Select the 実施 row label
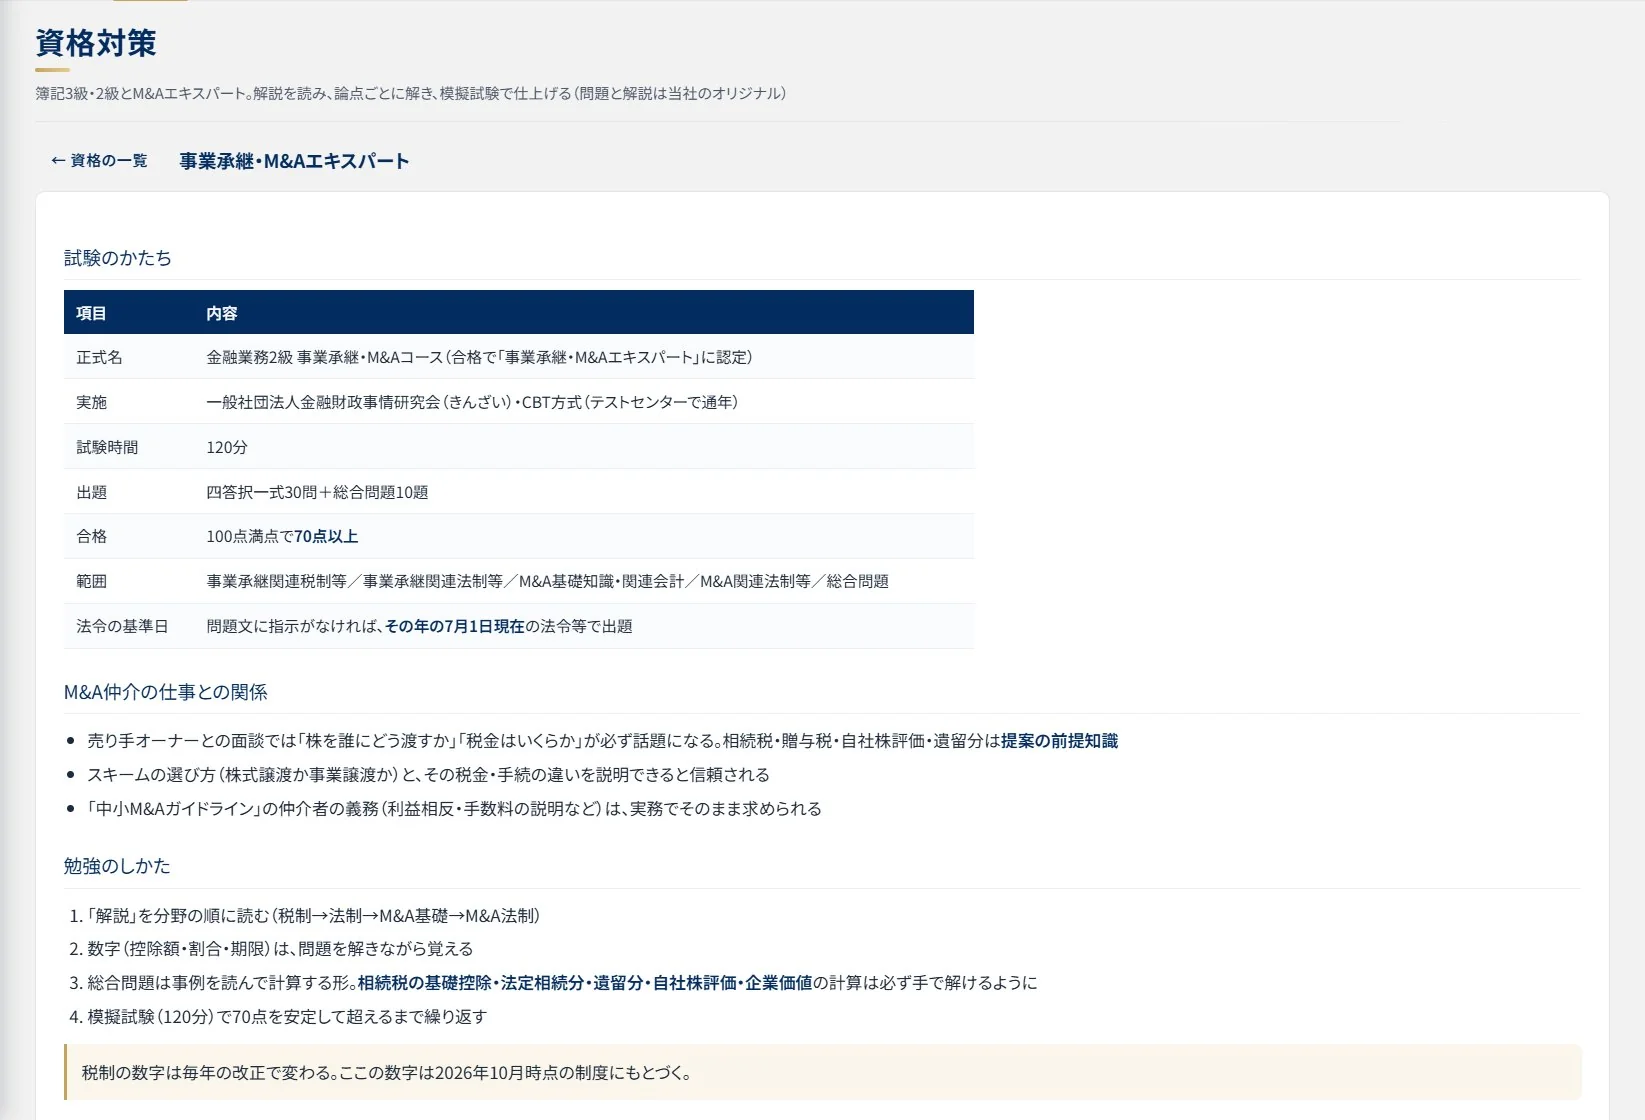The image size is (1645, 1120). coord(91,402)
